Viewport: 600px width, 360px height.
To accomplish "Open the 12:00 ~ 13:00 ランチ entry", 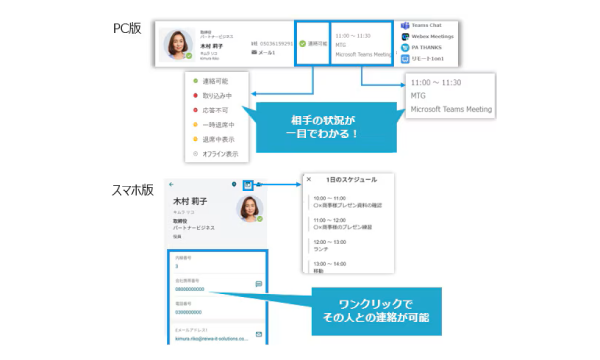I will click(x=330, y=246).
